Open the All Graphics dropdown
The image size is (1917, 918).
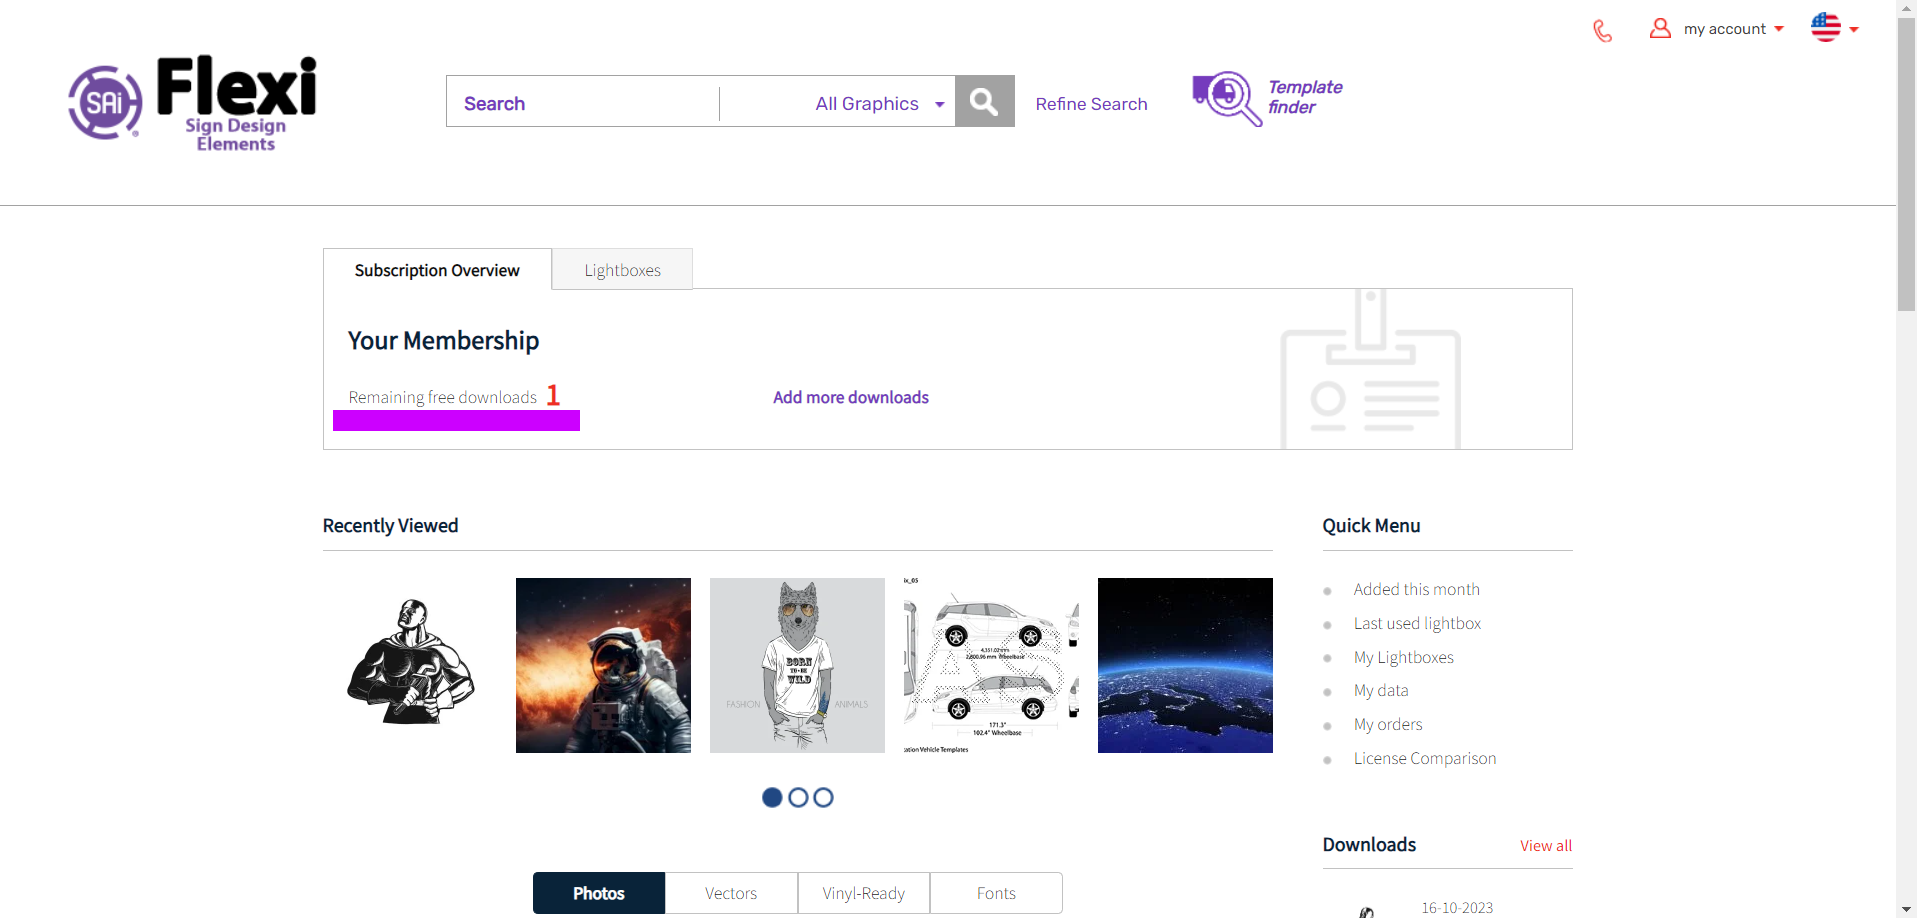click(x=877, y=103)
